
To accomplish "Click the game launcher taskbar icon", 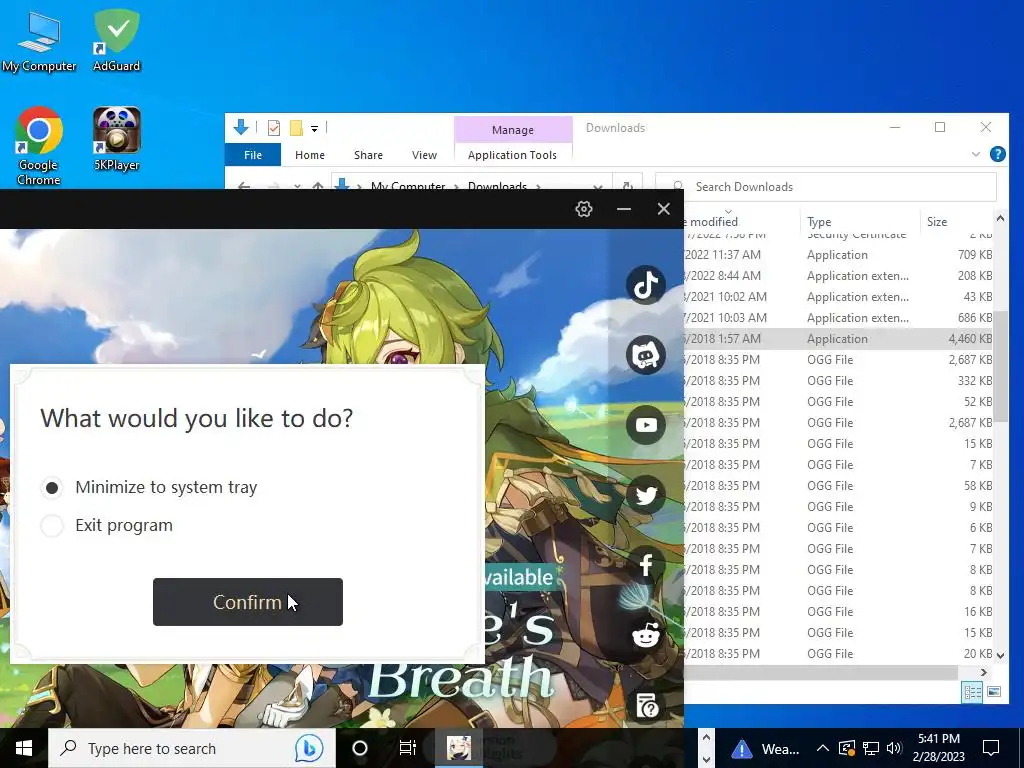I will point(458,748).
